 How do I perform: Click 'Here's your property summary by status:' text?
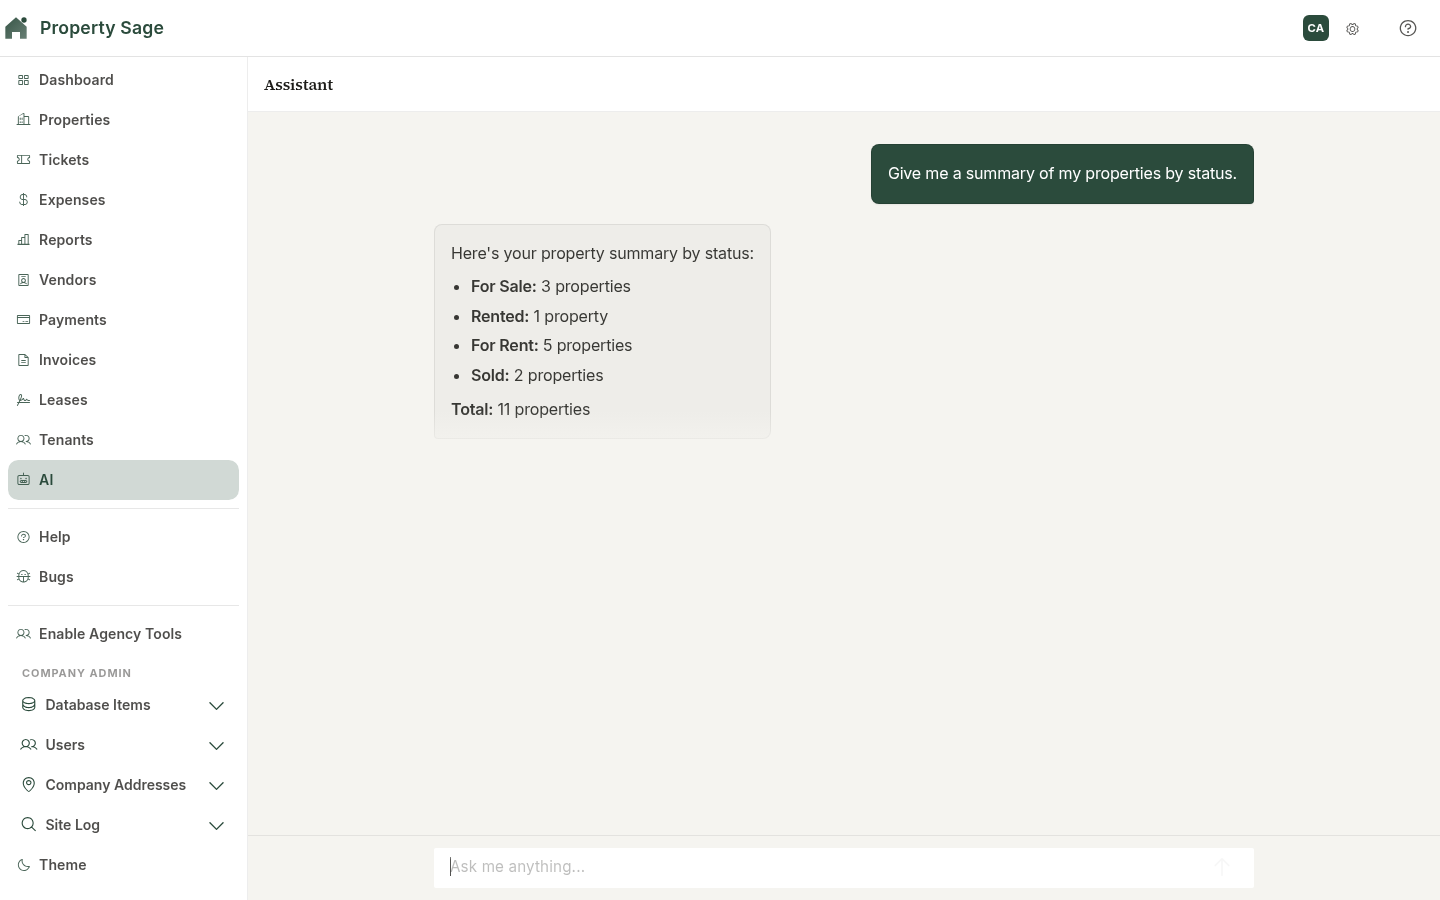point(602,254)
